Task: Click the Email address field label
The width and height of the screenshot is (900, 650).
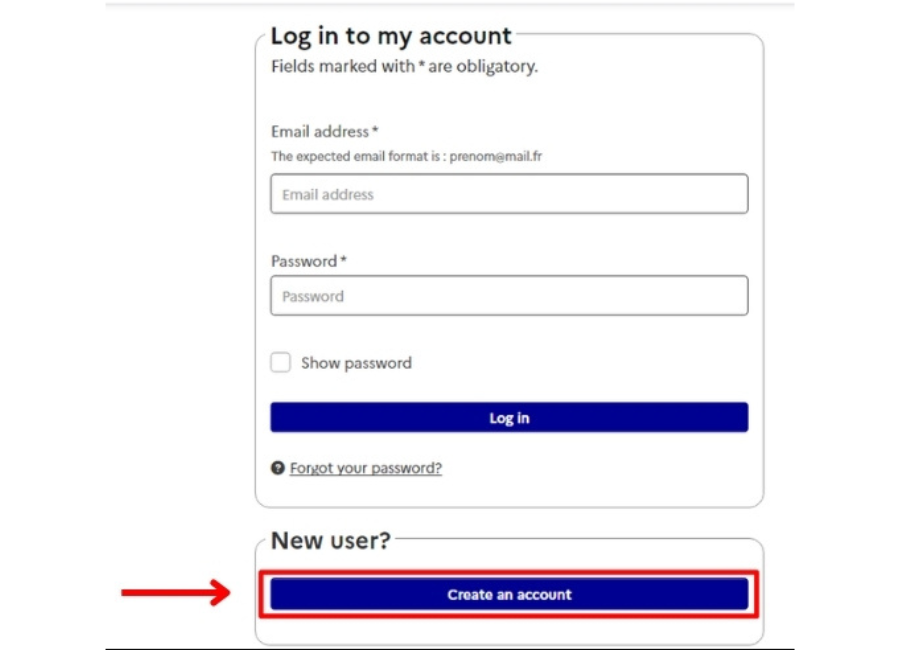Action: pos(320,131)
